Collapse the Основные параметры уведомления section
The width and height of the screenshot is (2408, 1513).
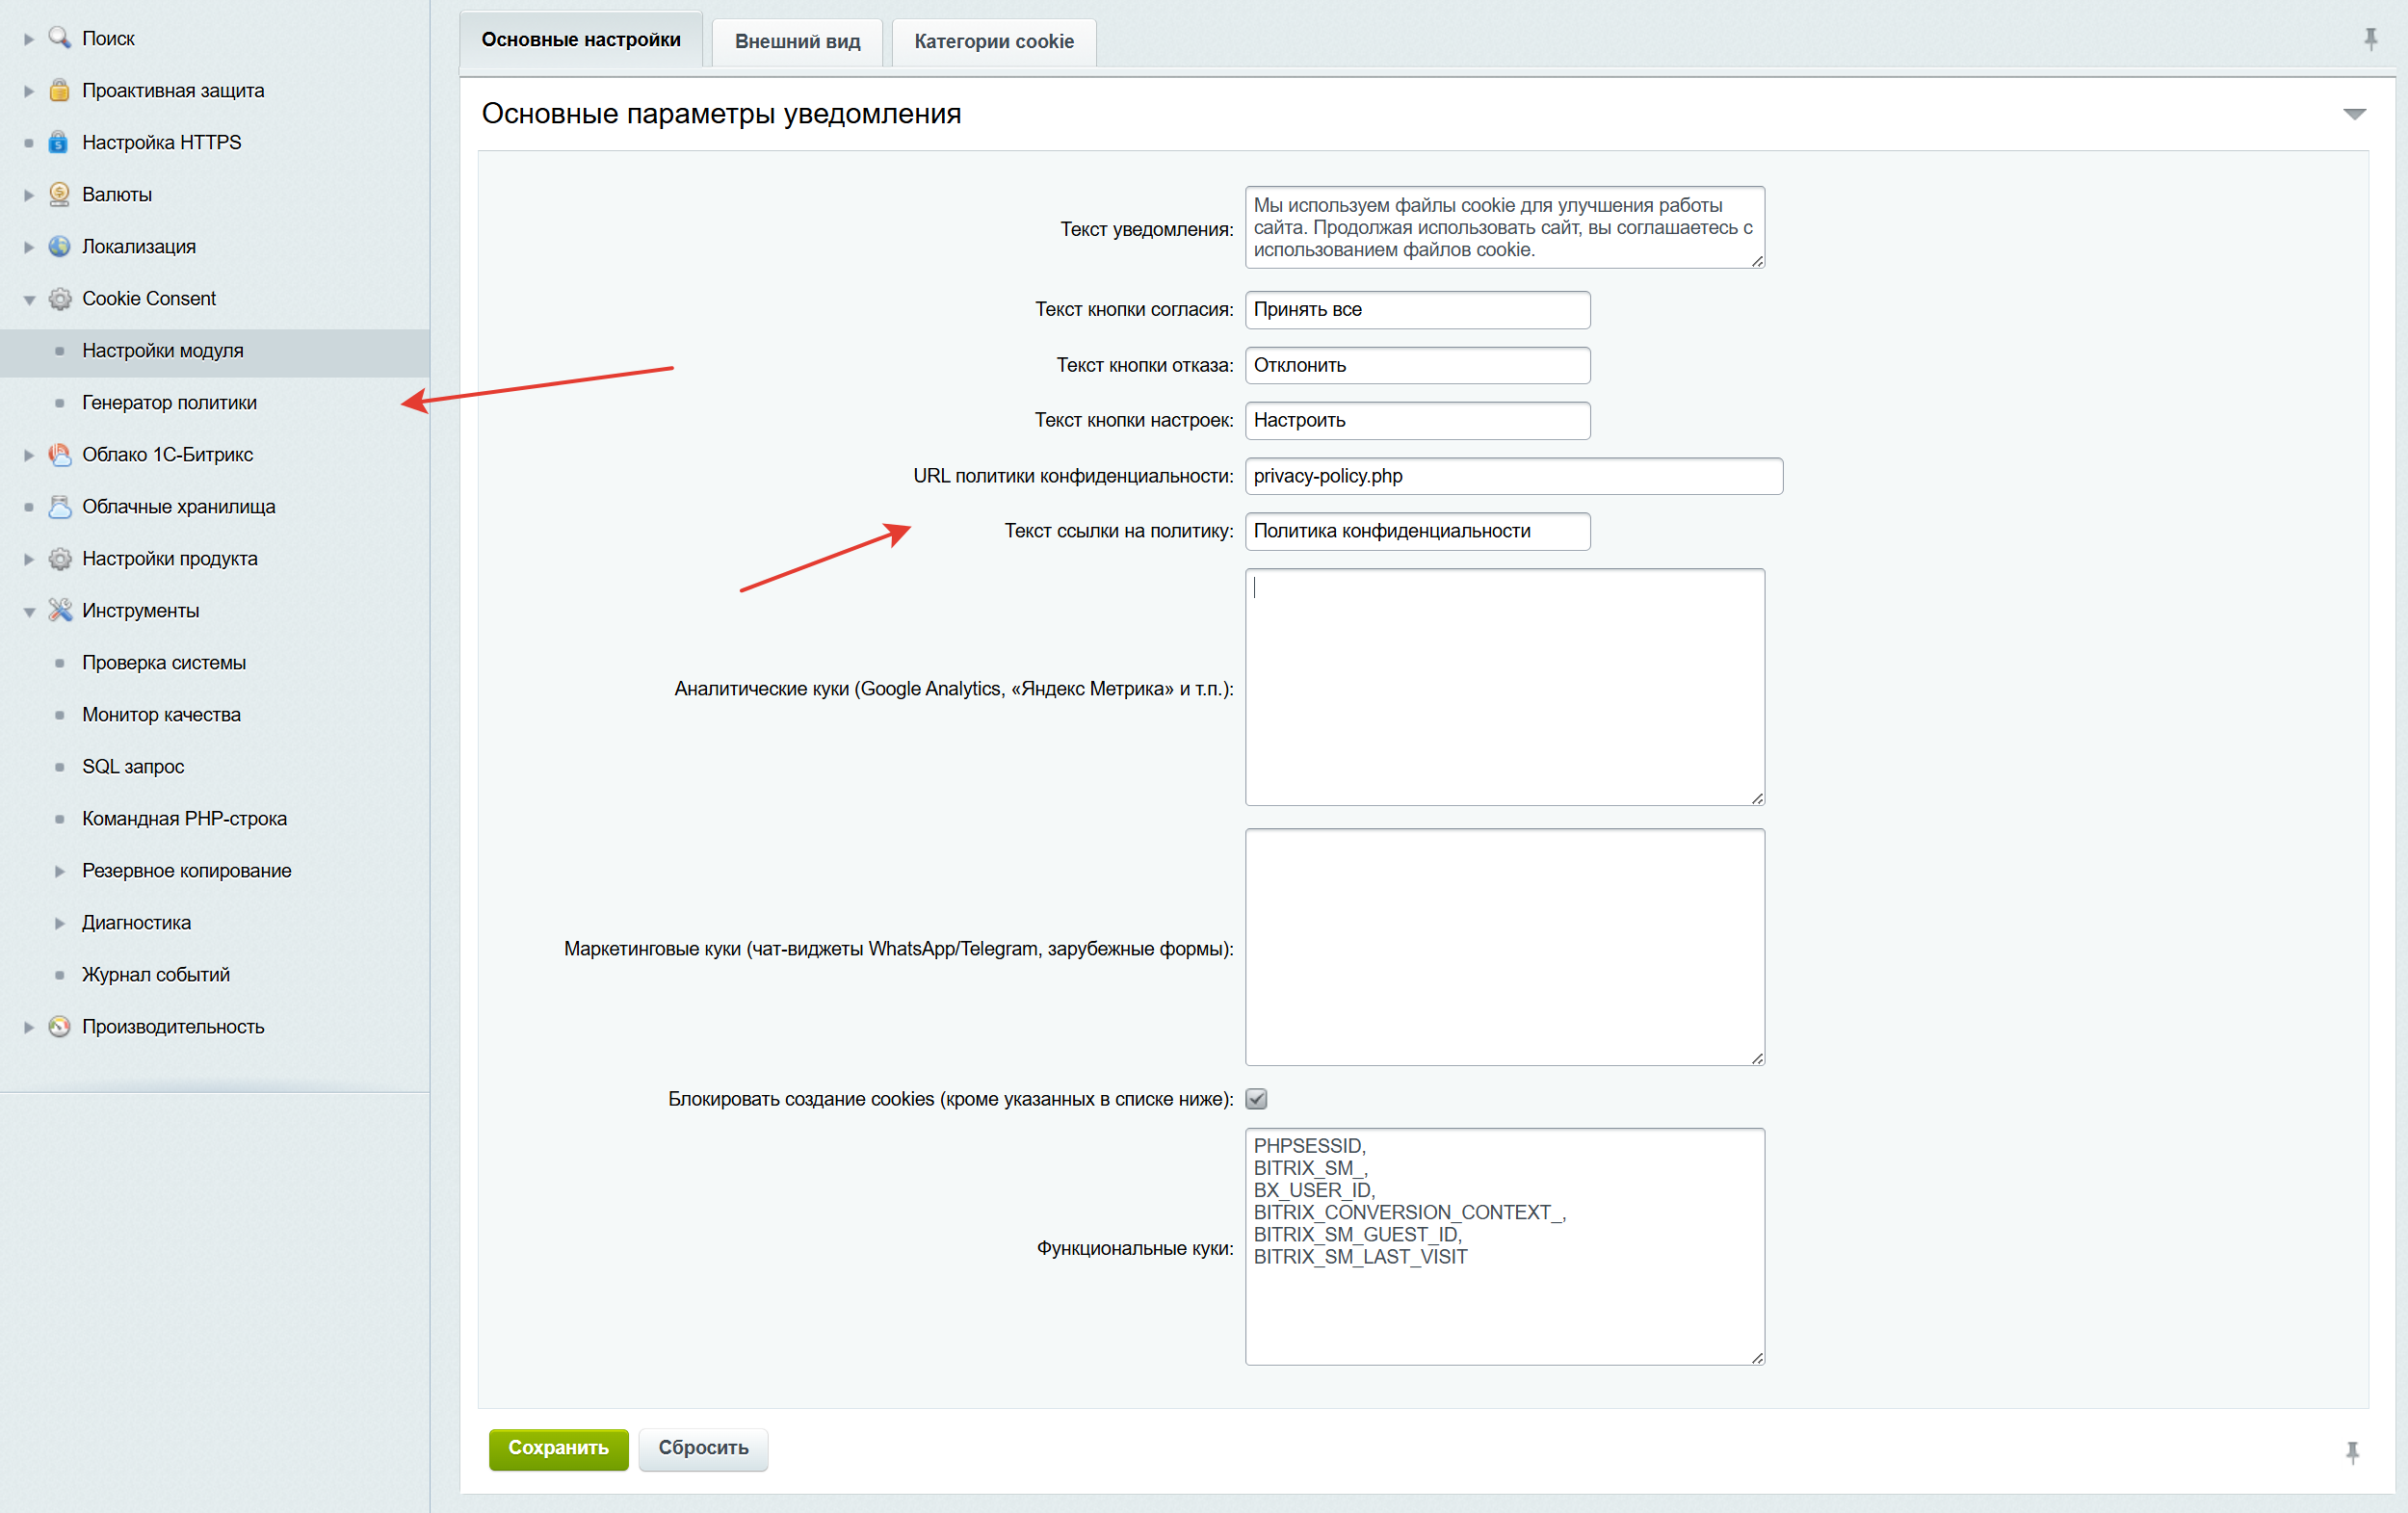point(2356,113)
